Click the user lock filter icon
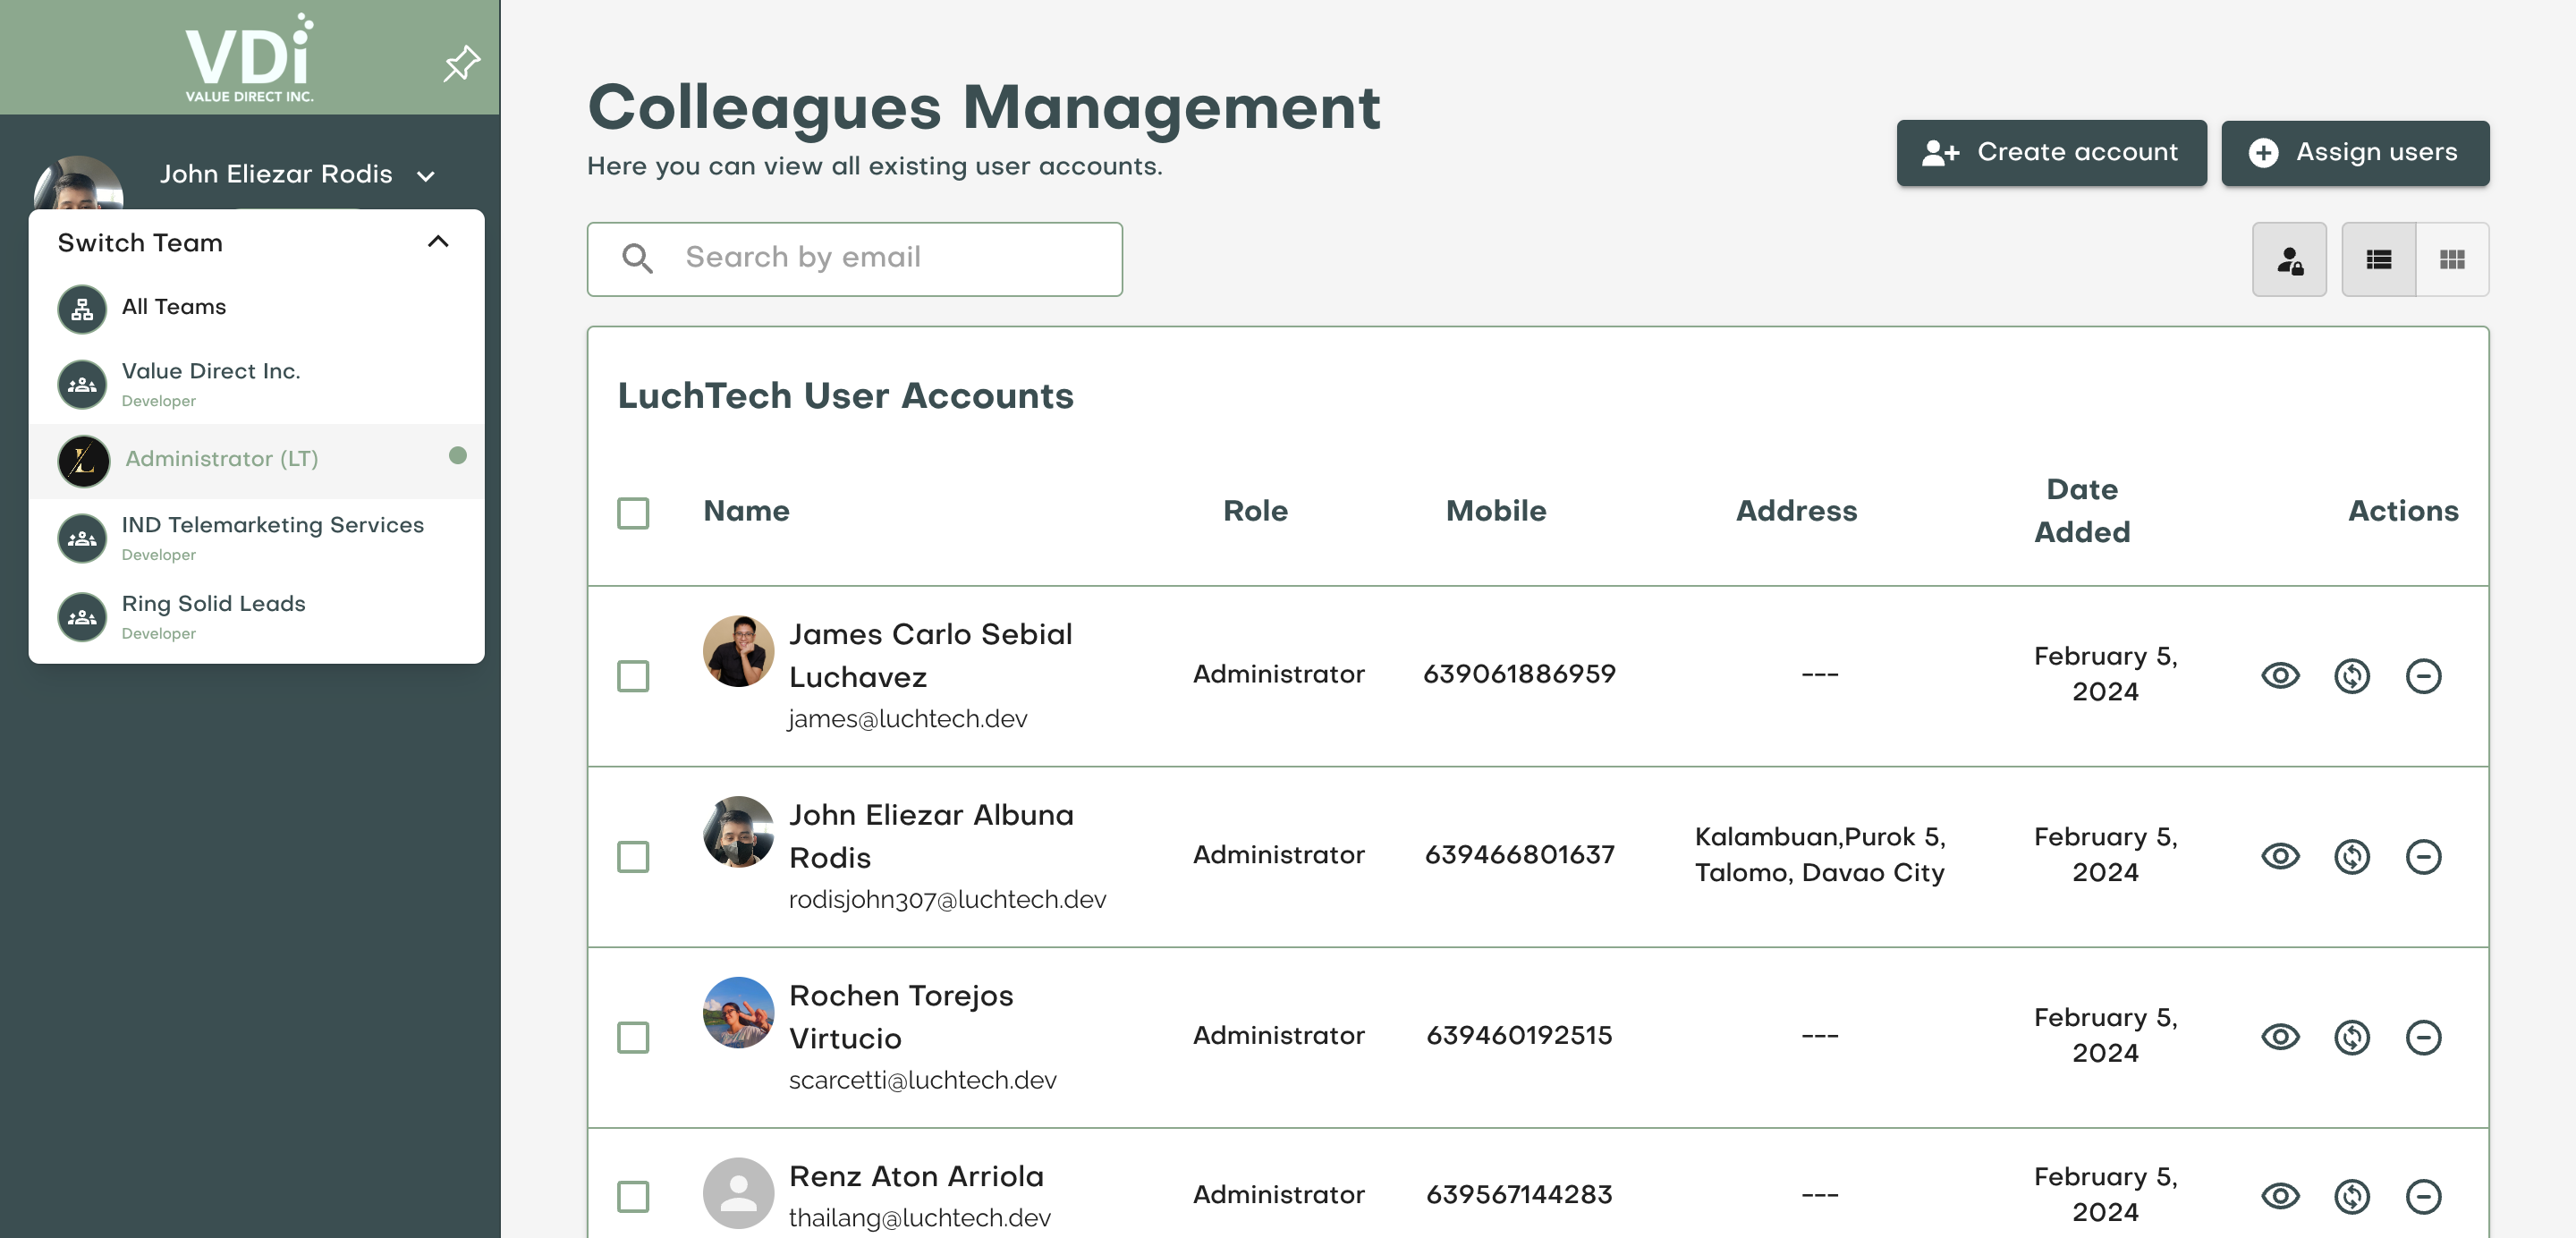Screen dimensions: 2576x1238 2289,260
